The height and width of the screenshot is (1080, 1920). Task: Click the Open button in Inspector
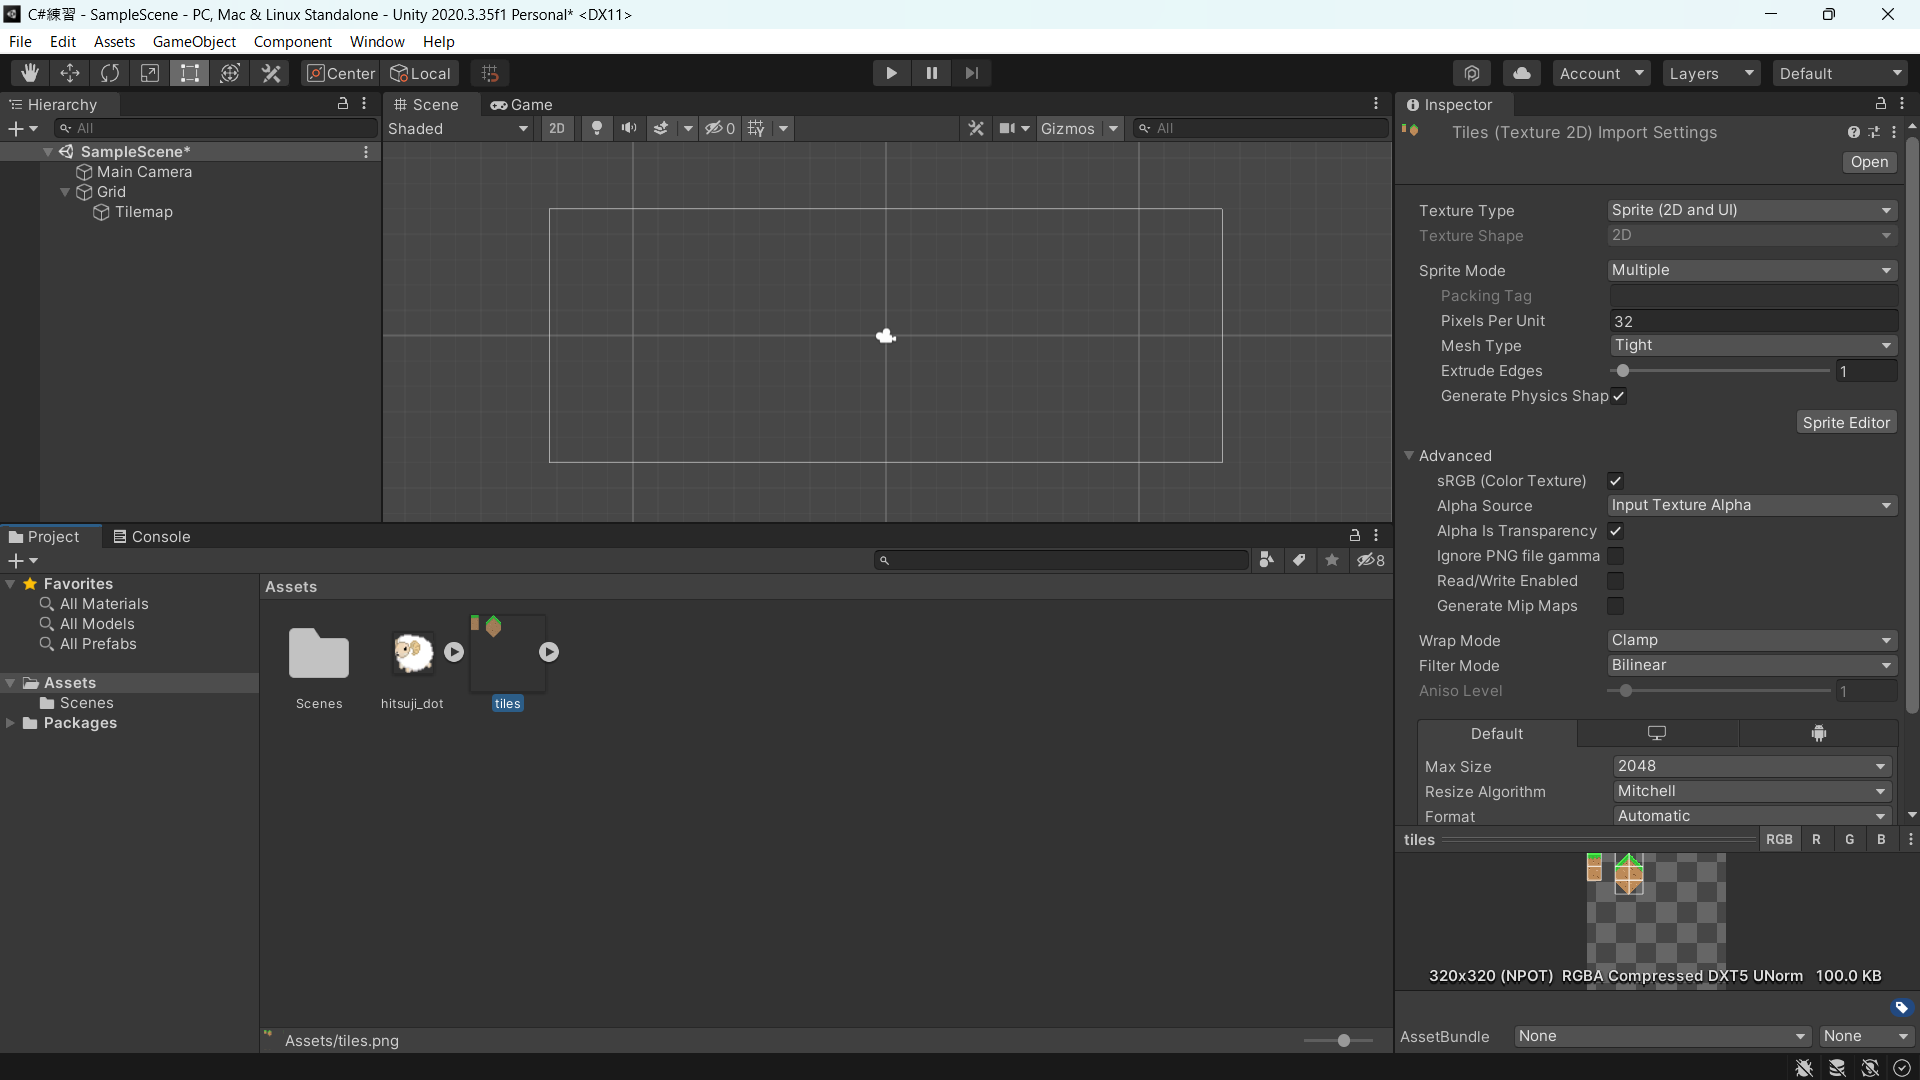point(1868,162)
